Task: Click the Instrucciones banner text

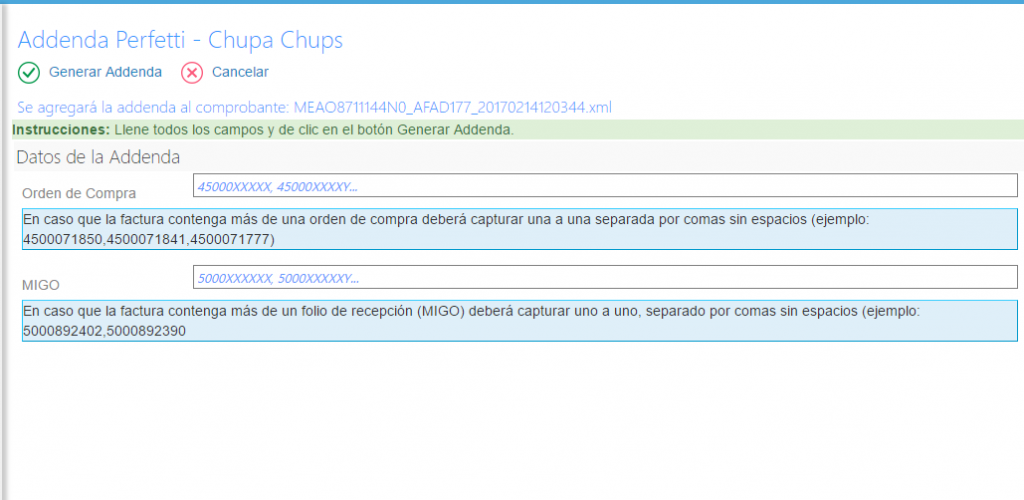Action: (263, 129)
